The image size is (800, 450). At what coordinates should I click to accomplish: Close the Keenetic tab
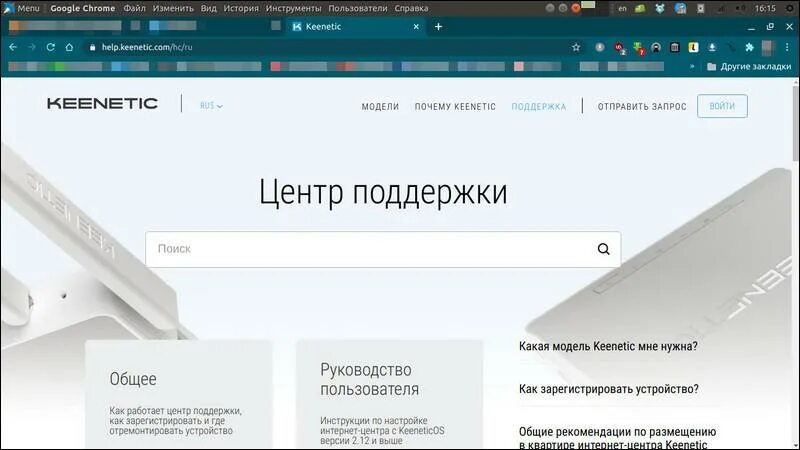(416, 27)
